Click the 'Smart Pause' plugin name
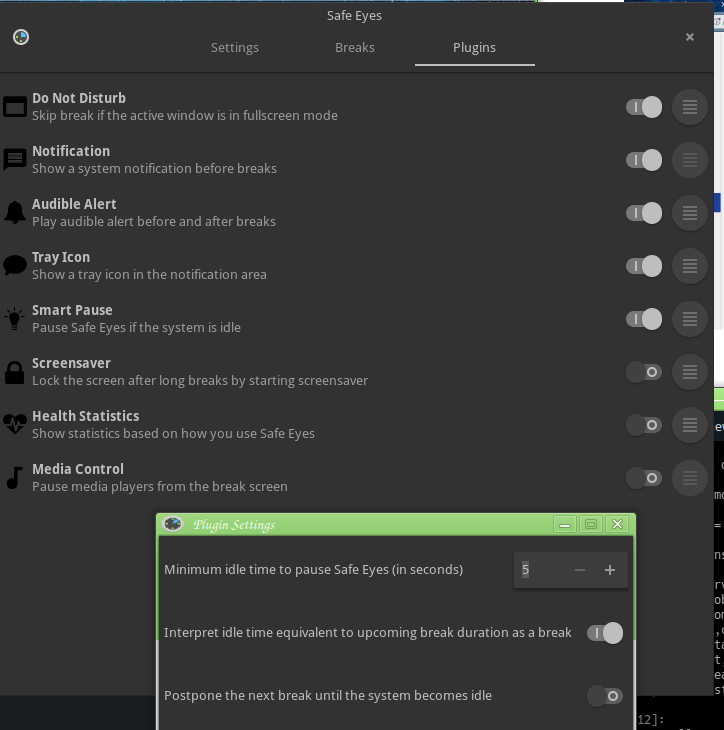The image size is (724, 730). coord(72,310)
